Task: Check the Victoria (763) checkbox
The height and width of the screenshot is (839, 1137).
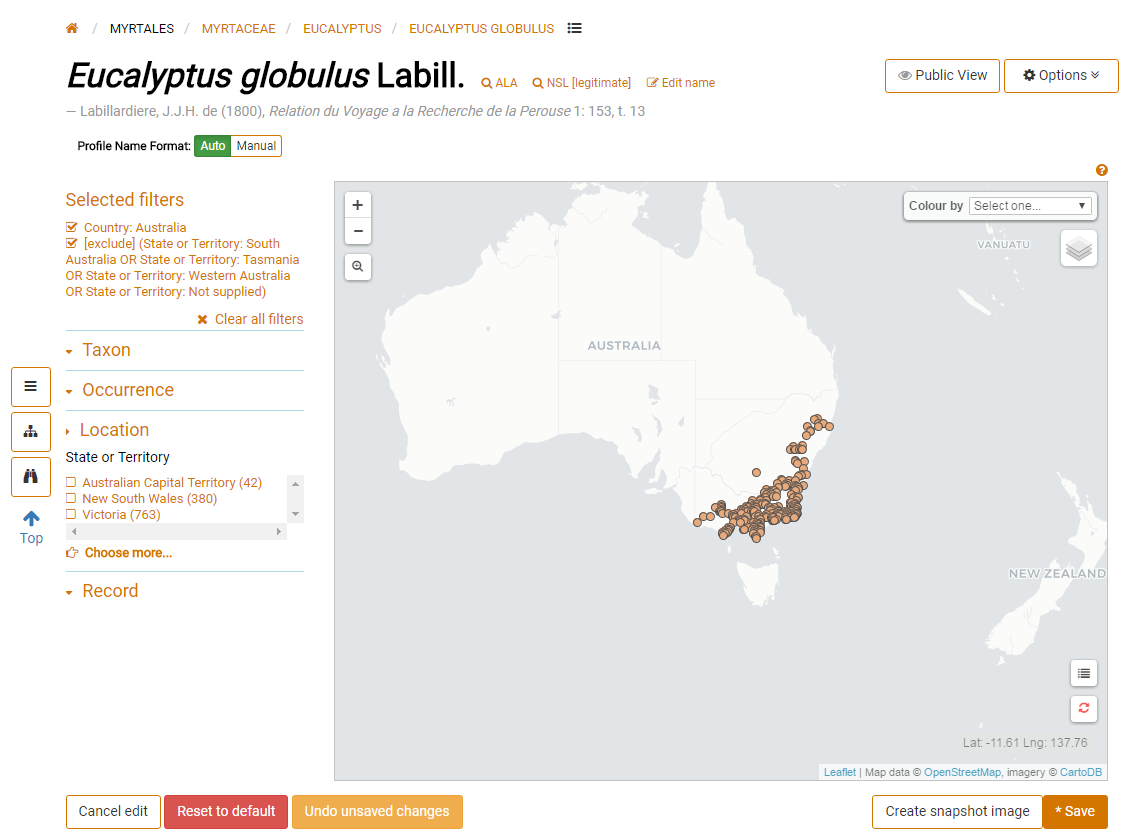Action: tap(71, 514)
